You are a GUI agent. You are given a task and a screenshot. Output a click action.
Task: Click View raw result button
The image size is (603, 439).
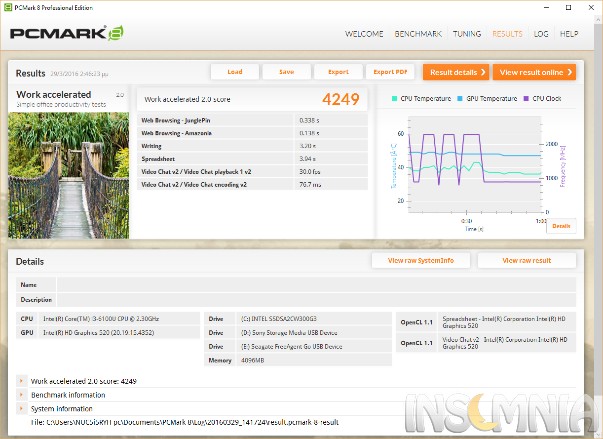pyautogui.click(x=527, y=260)
